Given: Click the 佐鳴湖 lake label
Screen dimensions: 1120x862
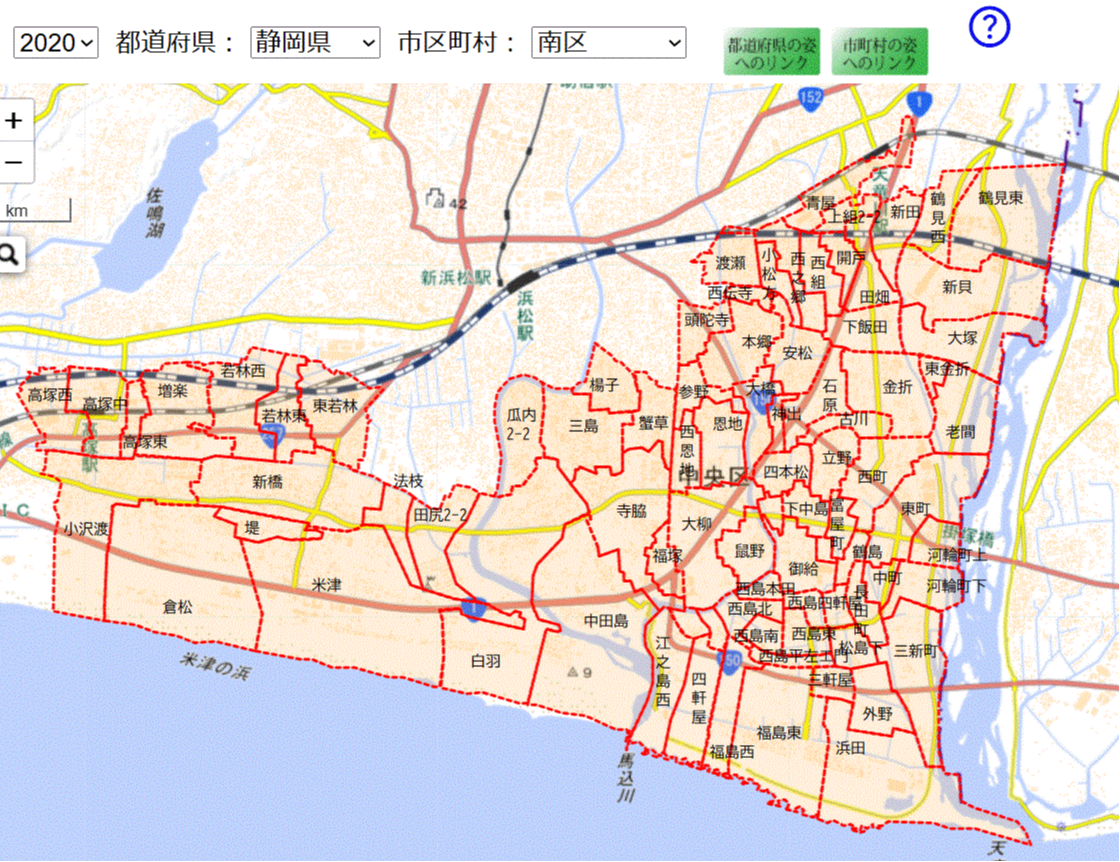Looking at the screenshot, I should pos(154,213).
